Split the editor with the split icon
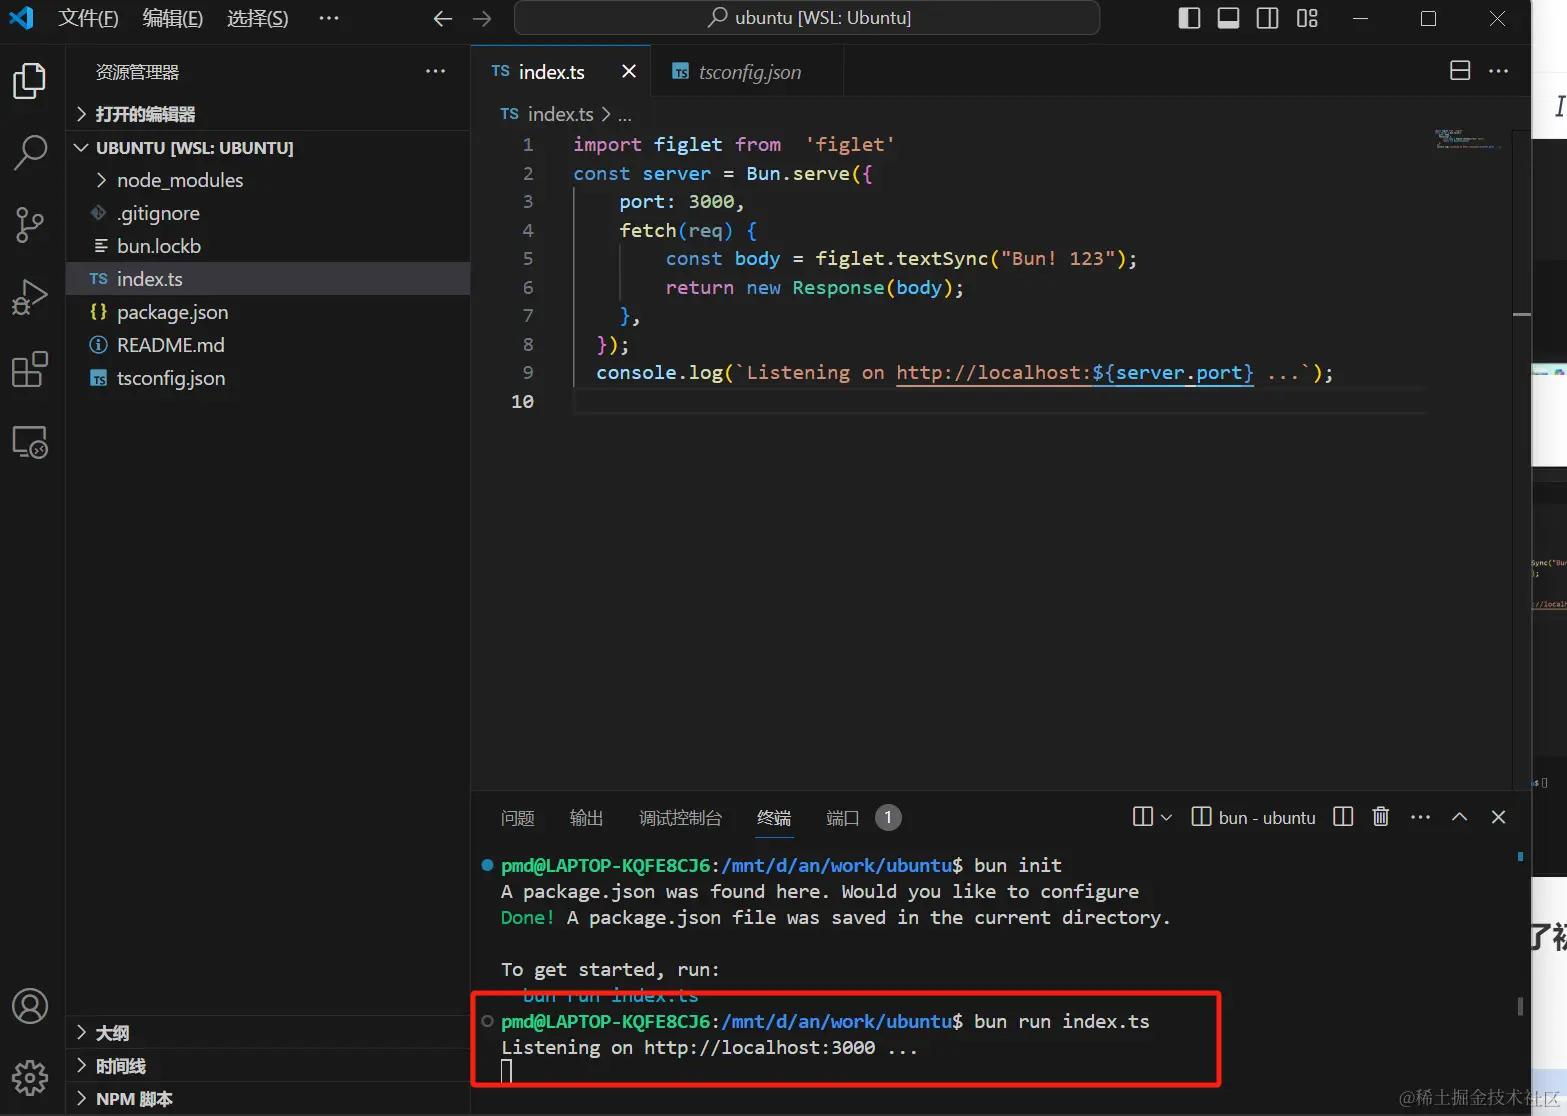This screenshot has height=1116, width=1567. tap(1460, 70)
